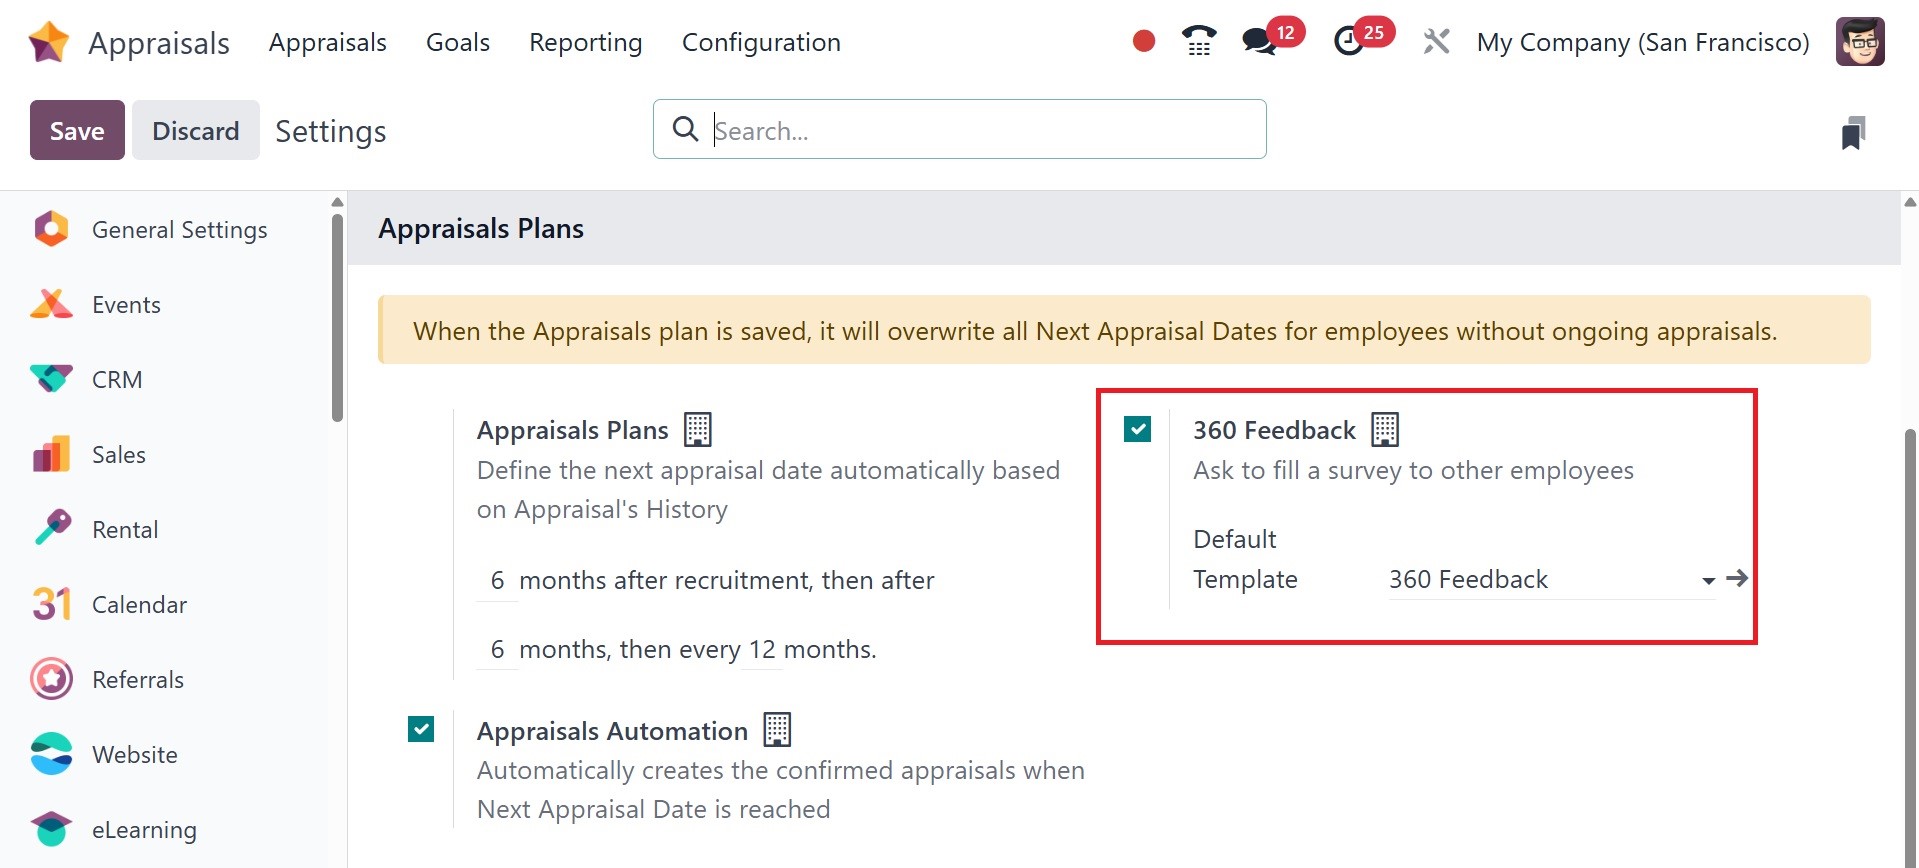Expand the Default Template dropdown
1919x868 pixels.
point(1708,580)
